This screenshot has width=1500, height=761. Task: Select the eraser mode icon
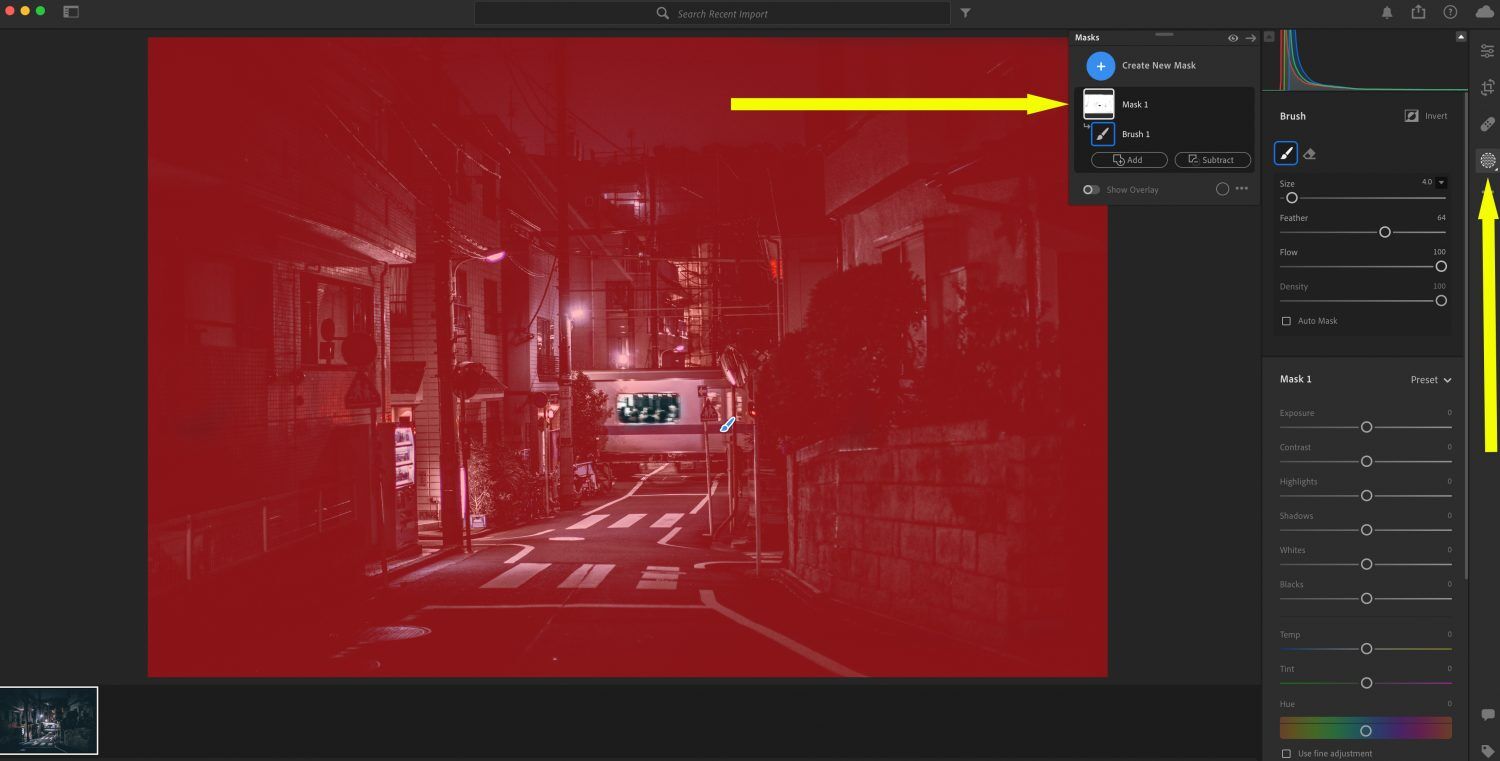(1310, 154)
